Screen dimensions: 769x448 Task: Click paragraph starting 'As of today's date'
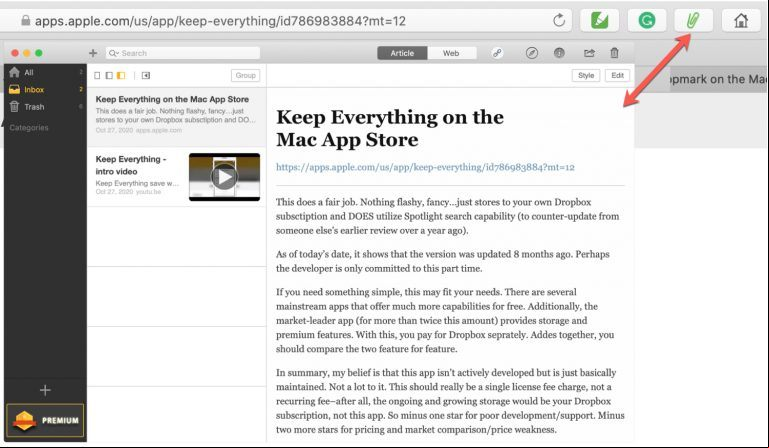click(x=442, y=261)
